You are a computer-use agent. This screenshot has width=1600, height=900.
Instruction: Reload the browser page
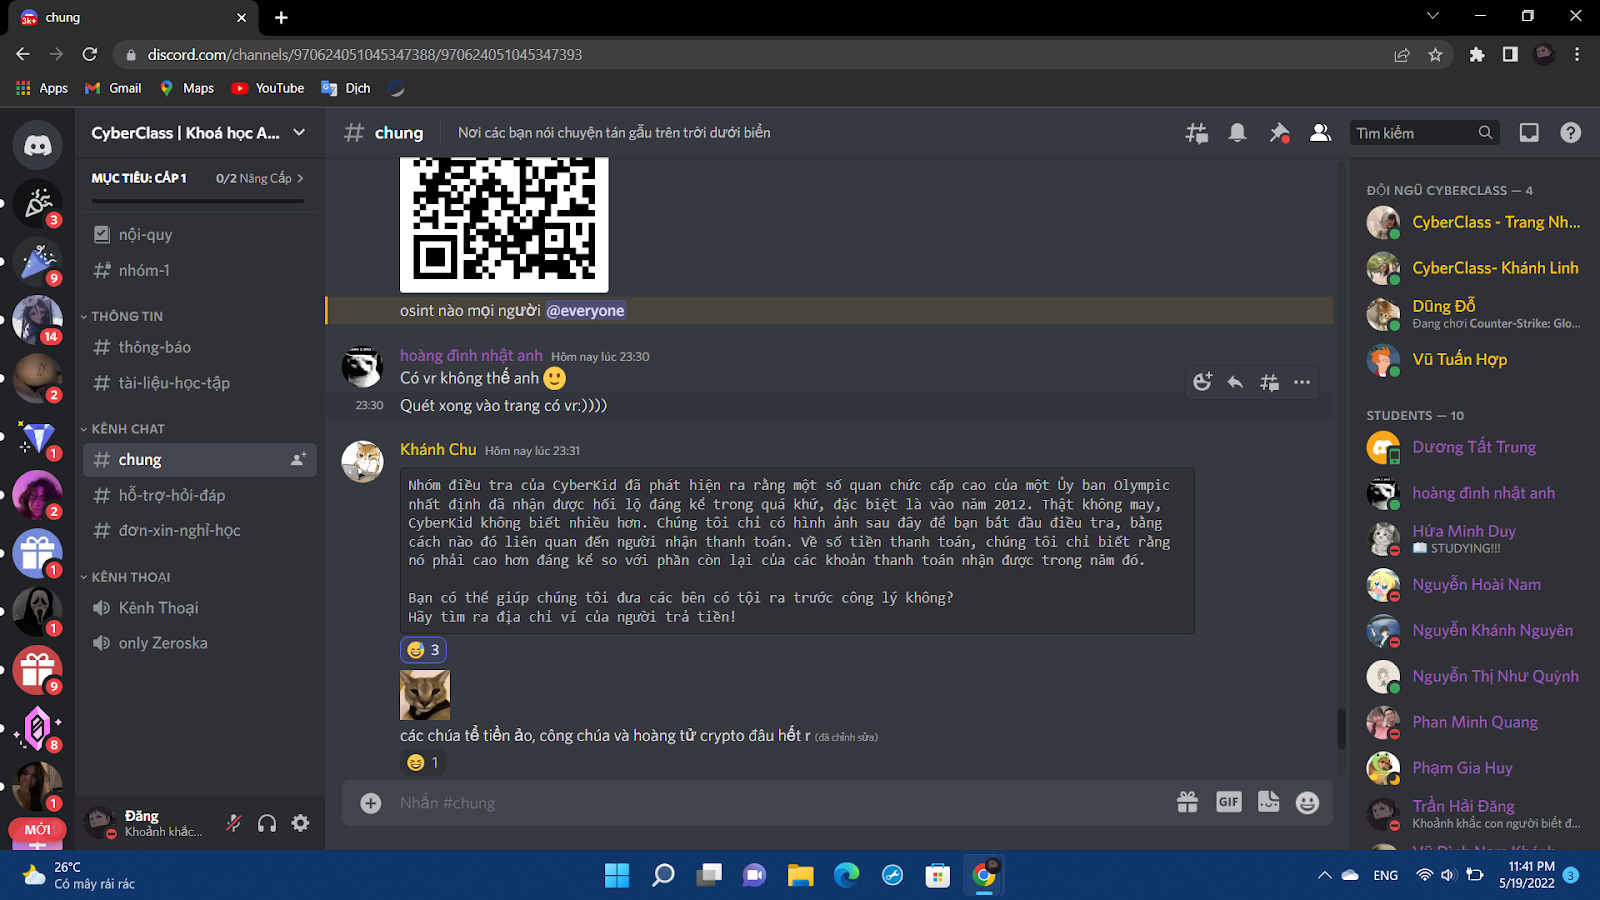click(90, 54)
